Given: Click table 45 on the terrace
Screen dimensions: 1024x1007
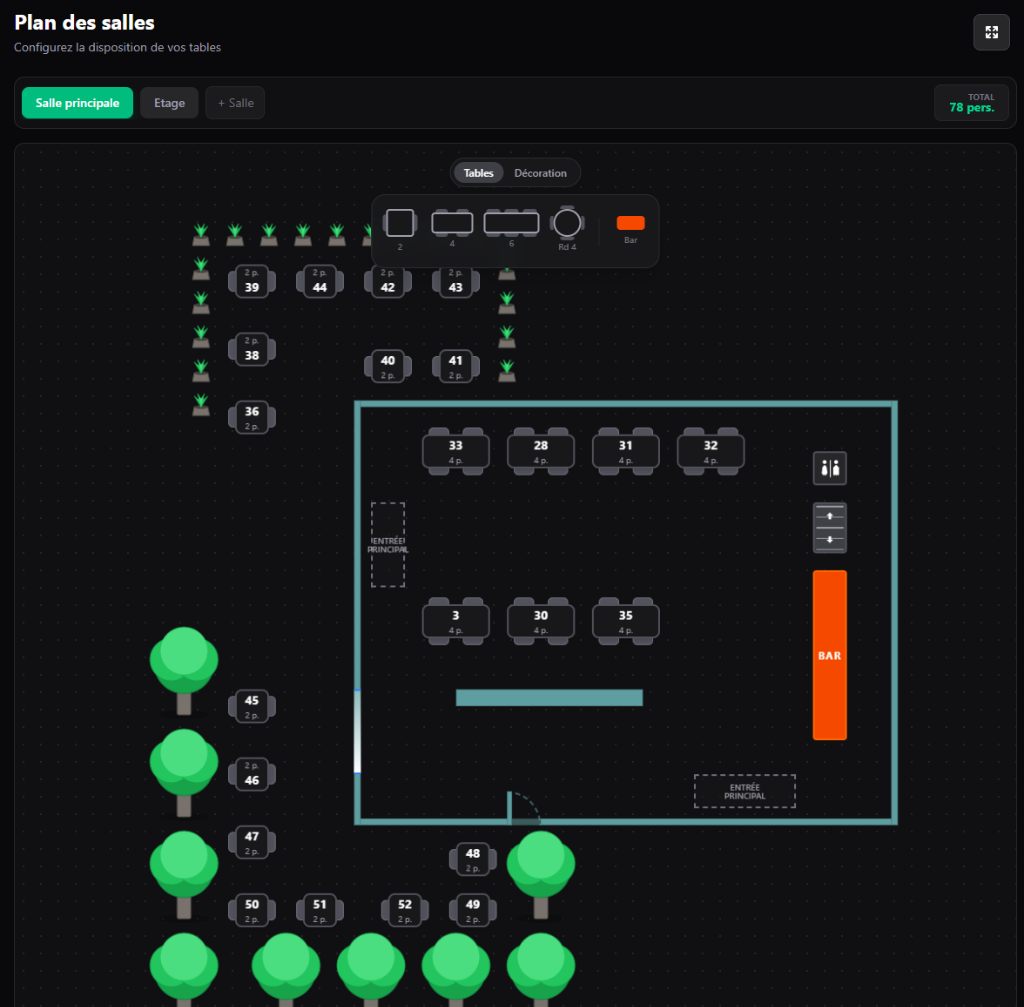Looking at the screenshot, I should tap(252, 706).
